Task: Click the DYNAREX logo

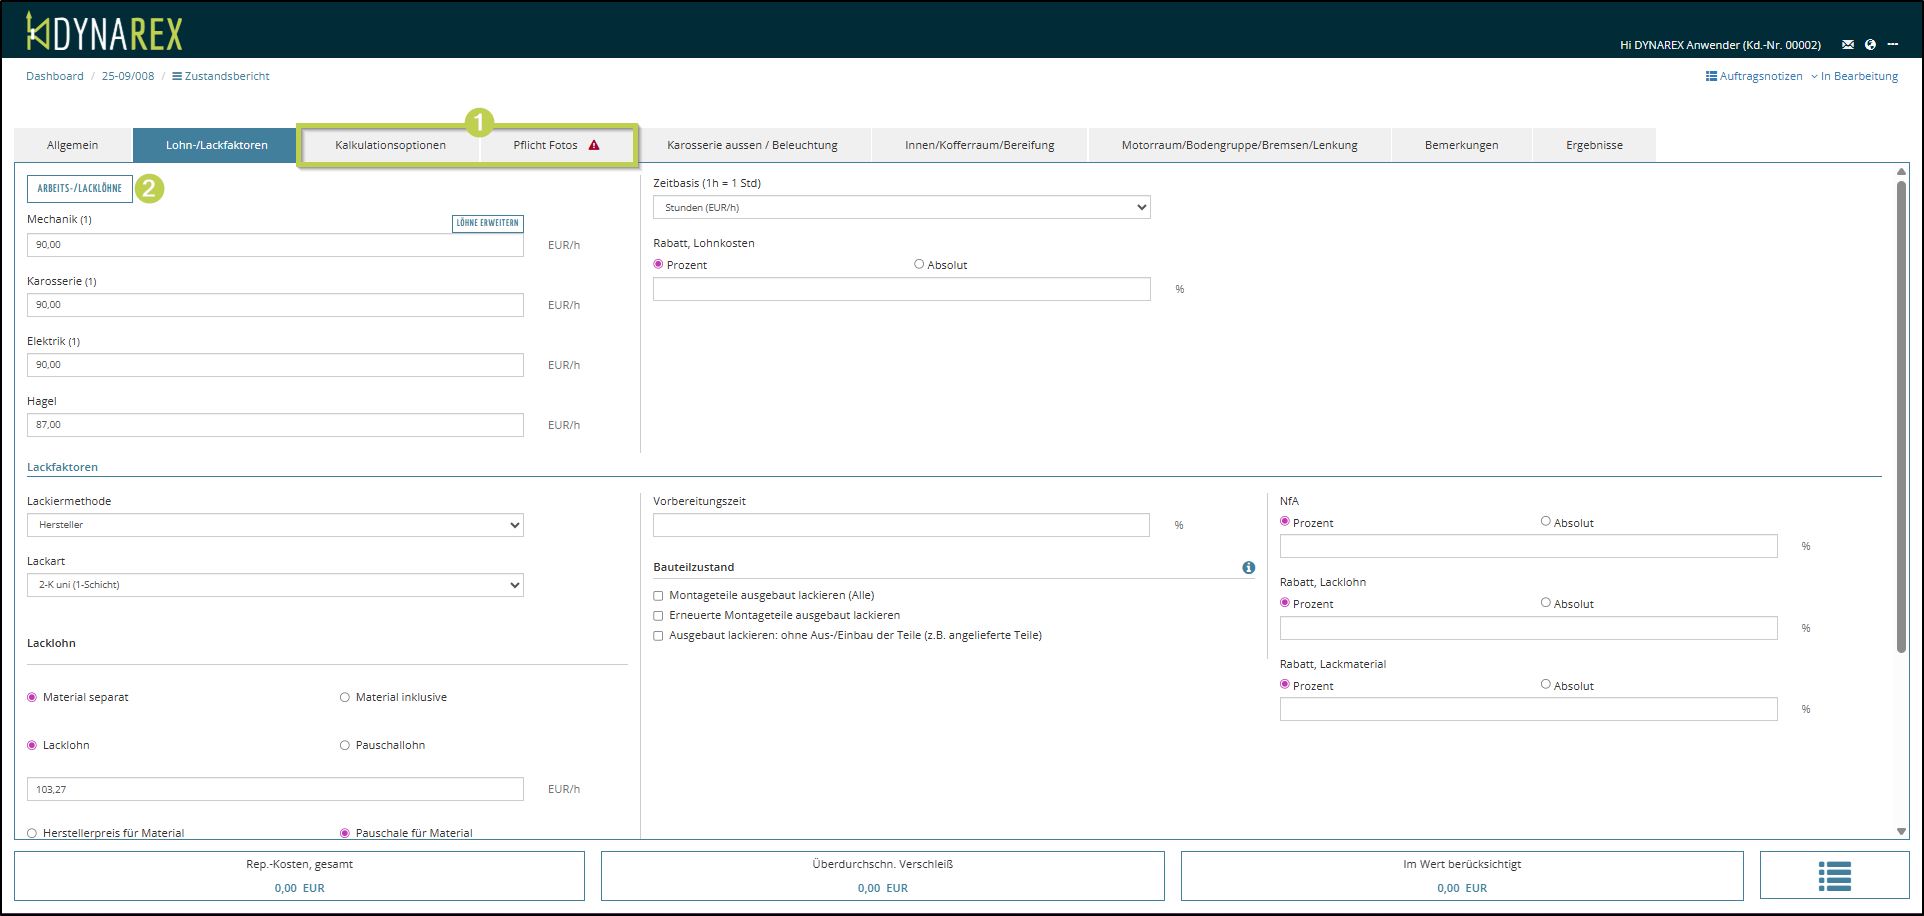Action: [104, 32]
